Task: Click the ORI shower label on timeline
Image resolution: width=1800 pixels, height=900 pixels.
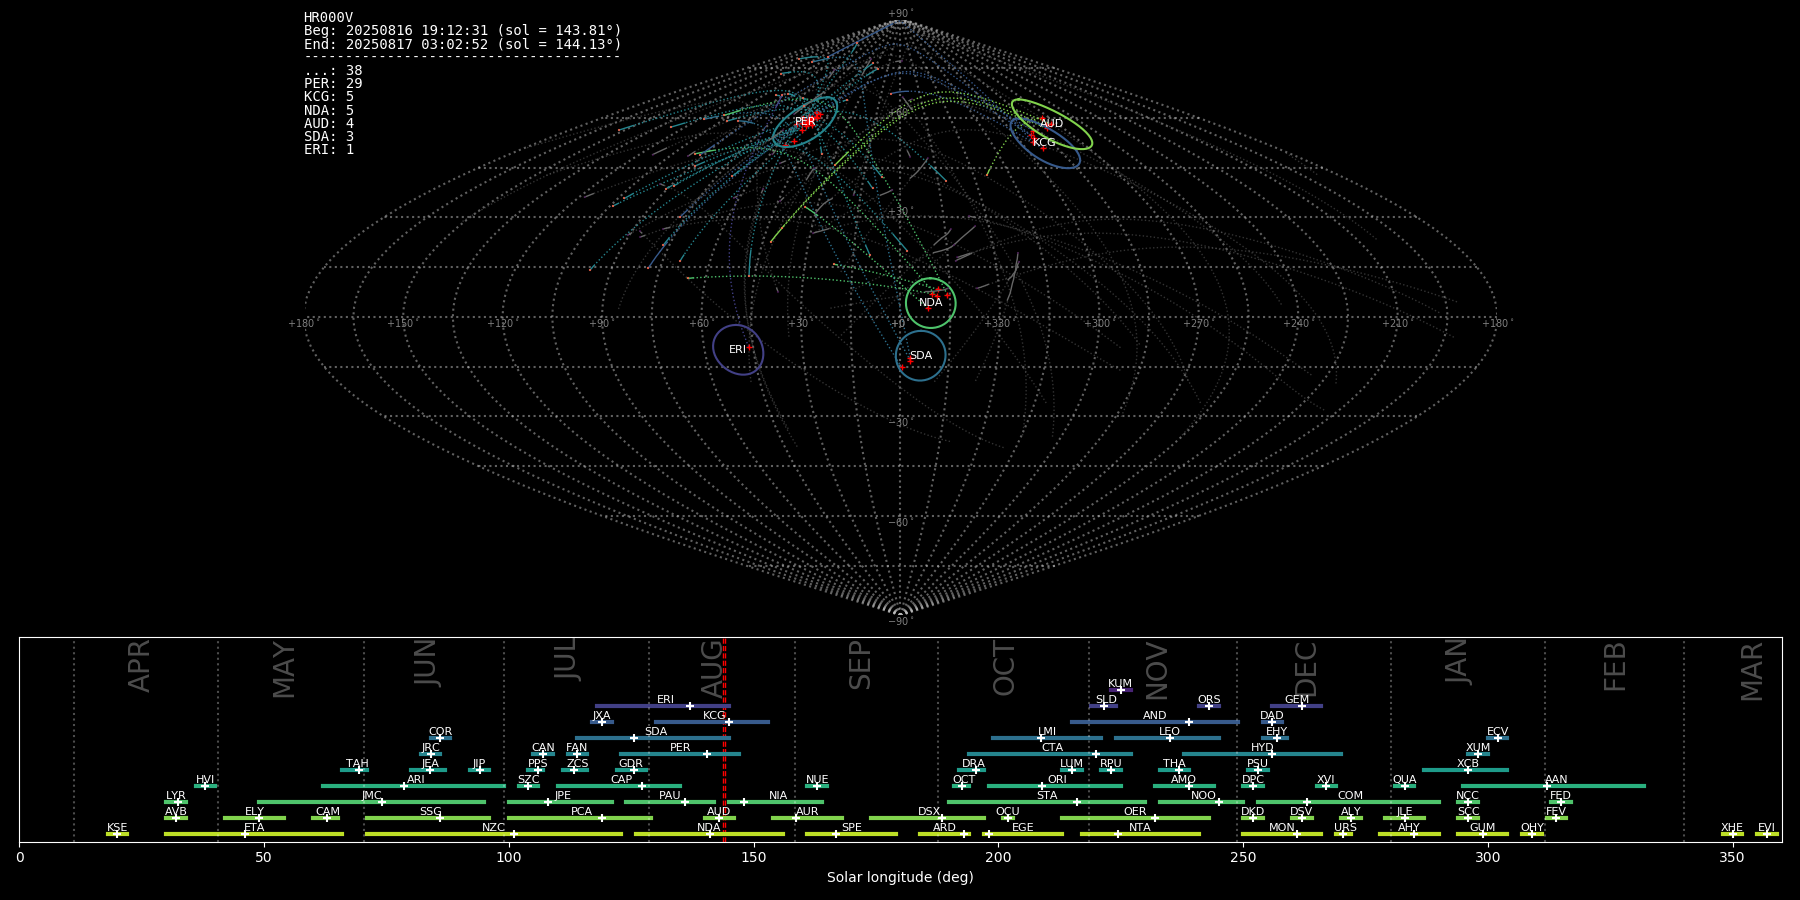Action: 1057,780
